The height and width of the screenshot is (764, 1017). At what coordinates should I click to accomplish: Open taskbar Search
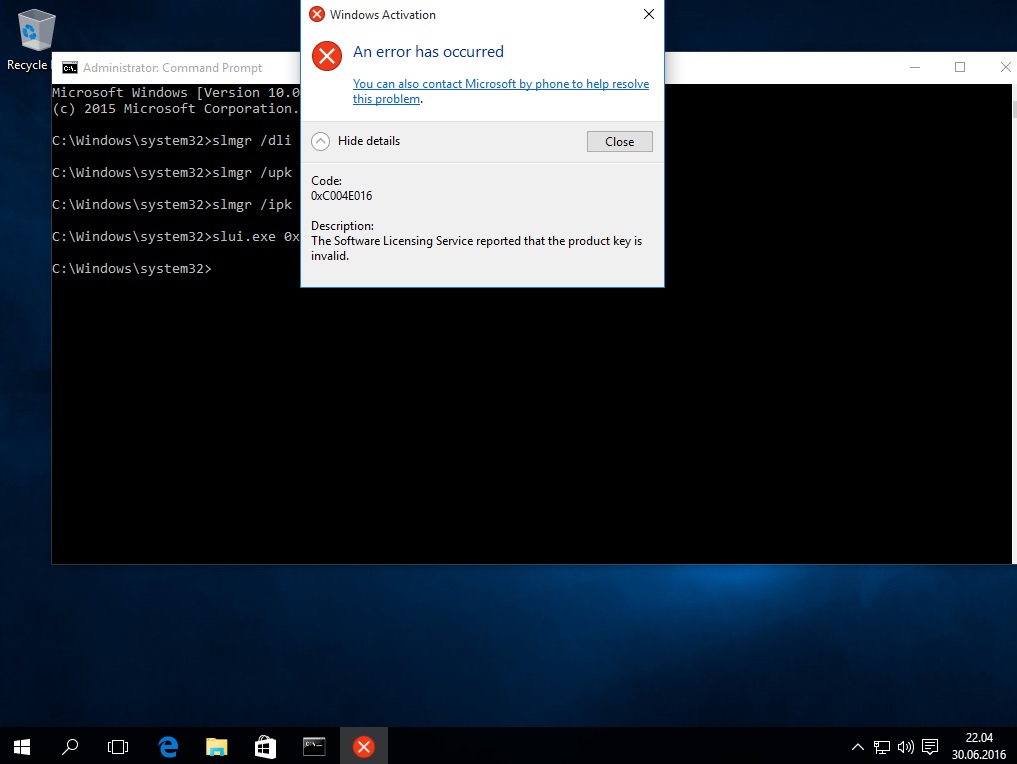(x=69, y=746)
